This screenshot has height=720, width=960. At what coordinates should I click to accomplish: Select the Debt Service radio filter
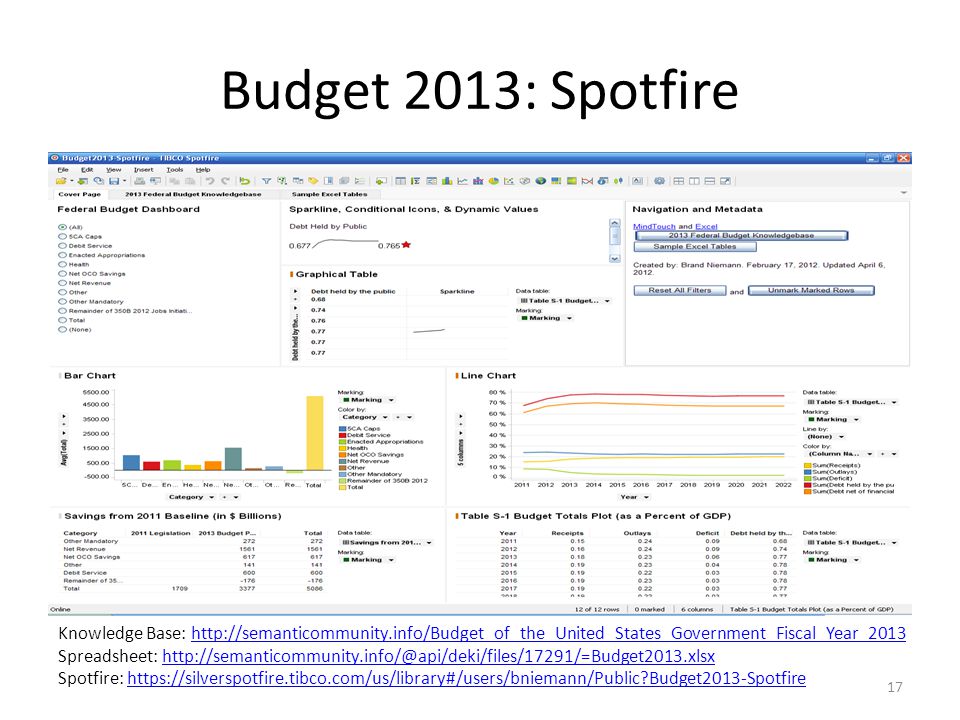pyautogui.click(x=62, y=246)
